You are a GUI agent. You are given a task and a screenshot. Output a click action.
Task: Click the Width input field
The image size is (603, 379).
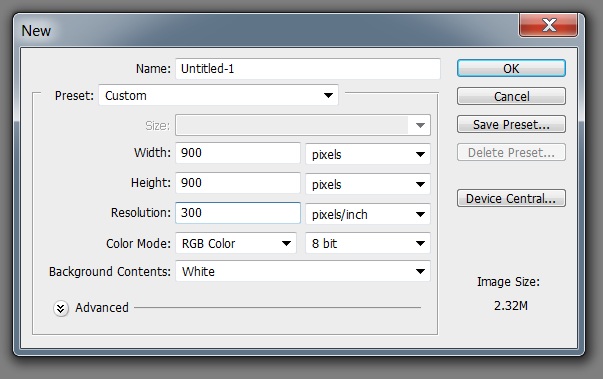(x=238, y=153)
